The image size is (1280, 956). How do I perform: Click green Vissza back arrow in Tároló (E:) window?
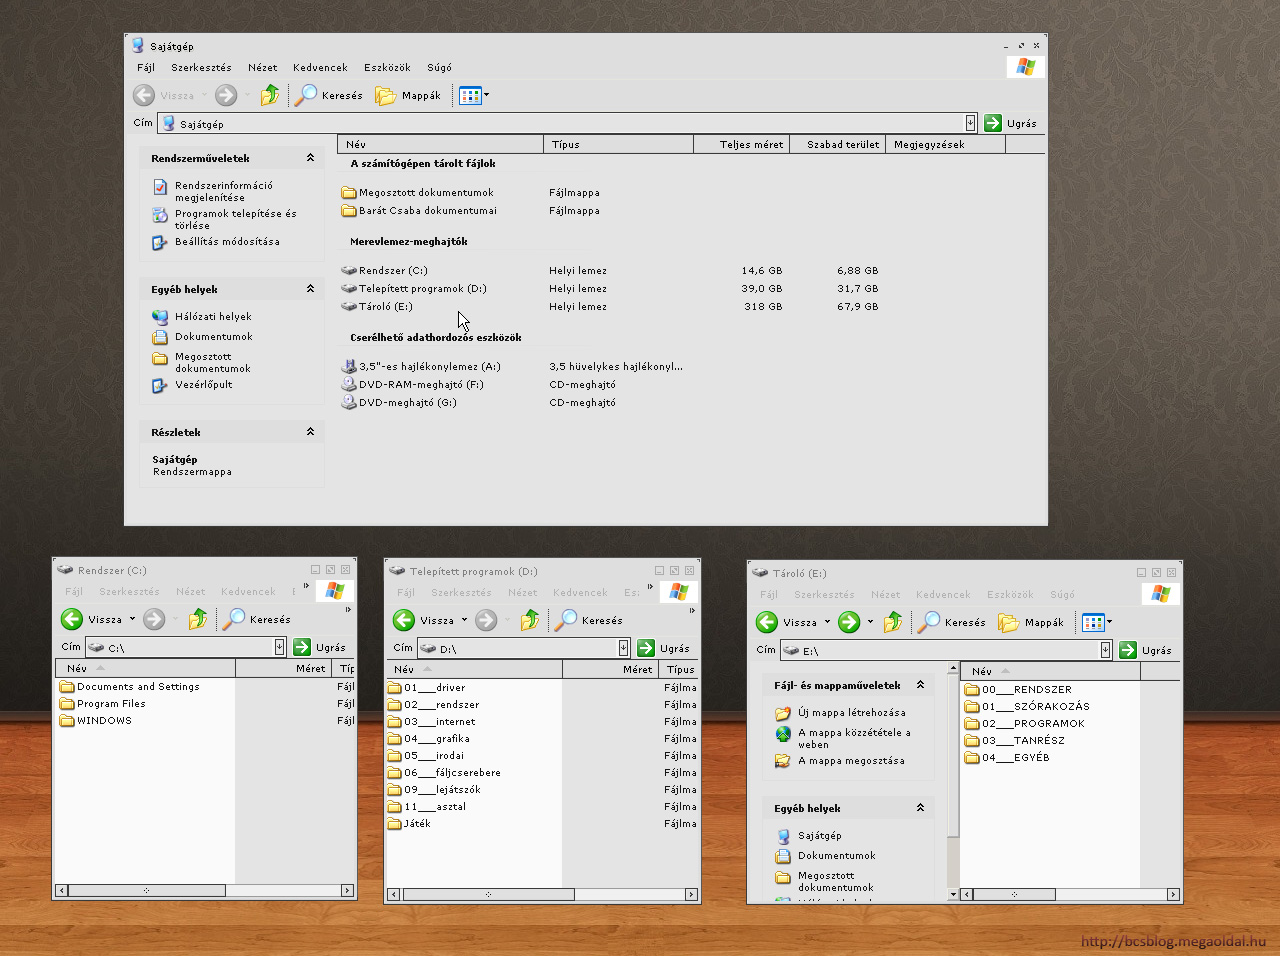tap(767, 622)
